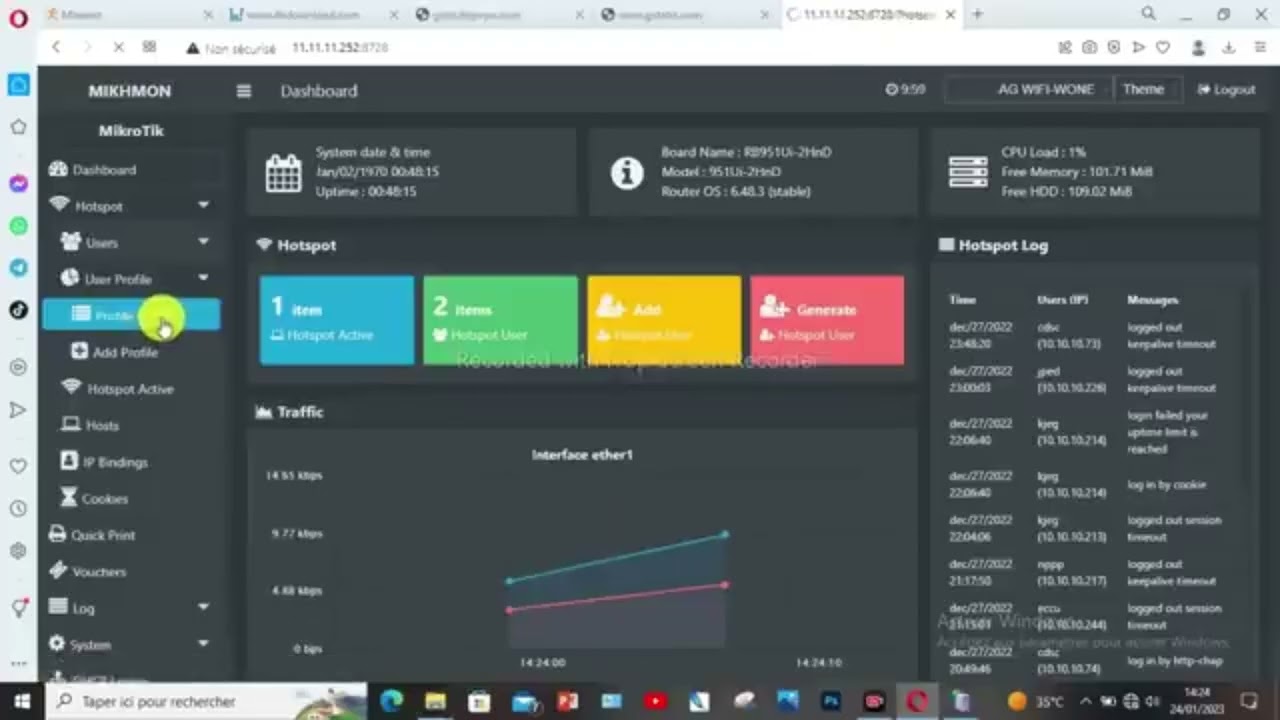1280x720 pixels.
Task: Collapse the User Profile submenu arrow
Action: (x=203, y=279)
